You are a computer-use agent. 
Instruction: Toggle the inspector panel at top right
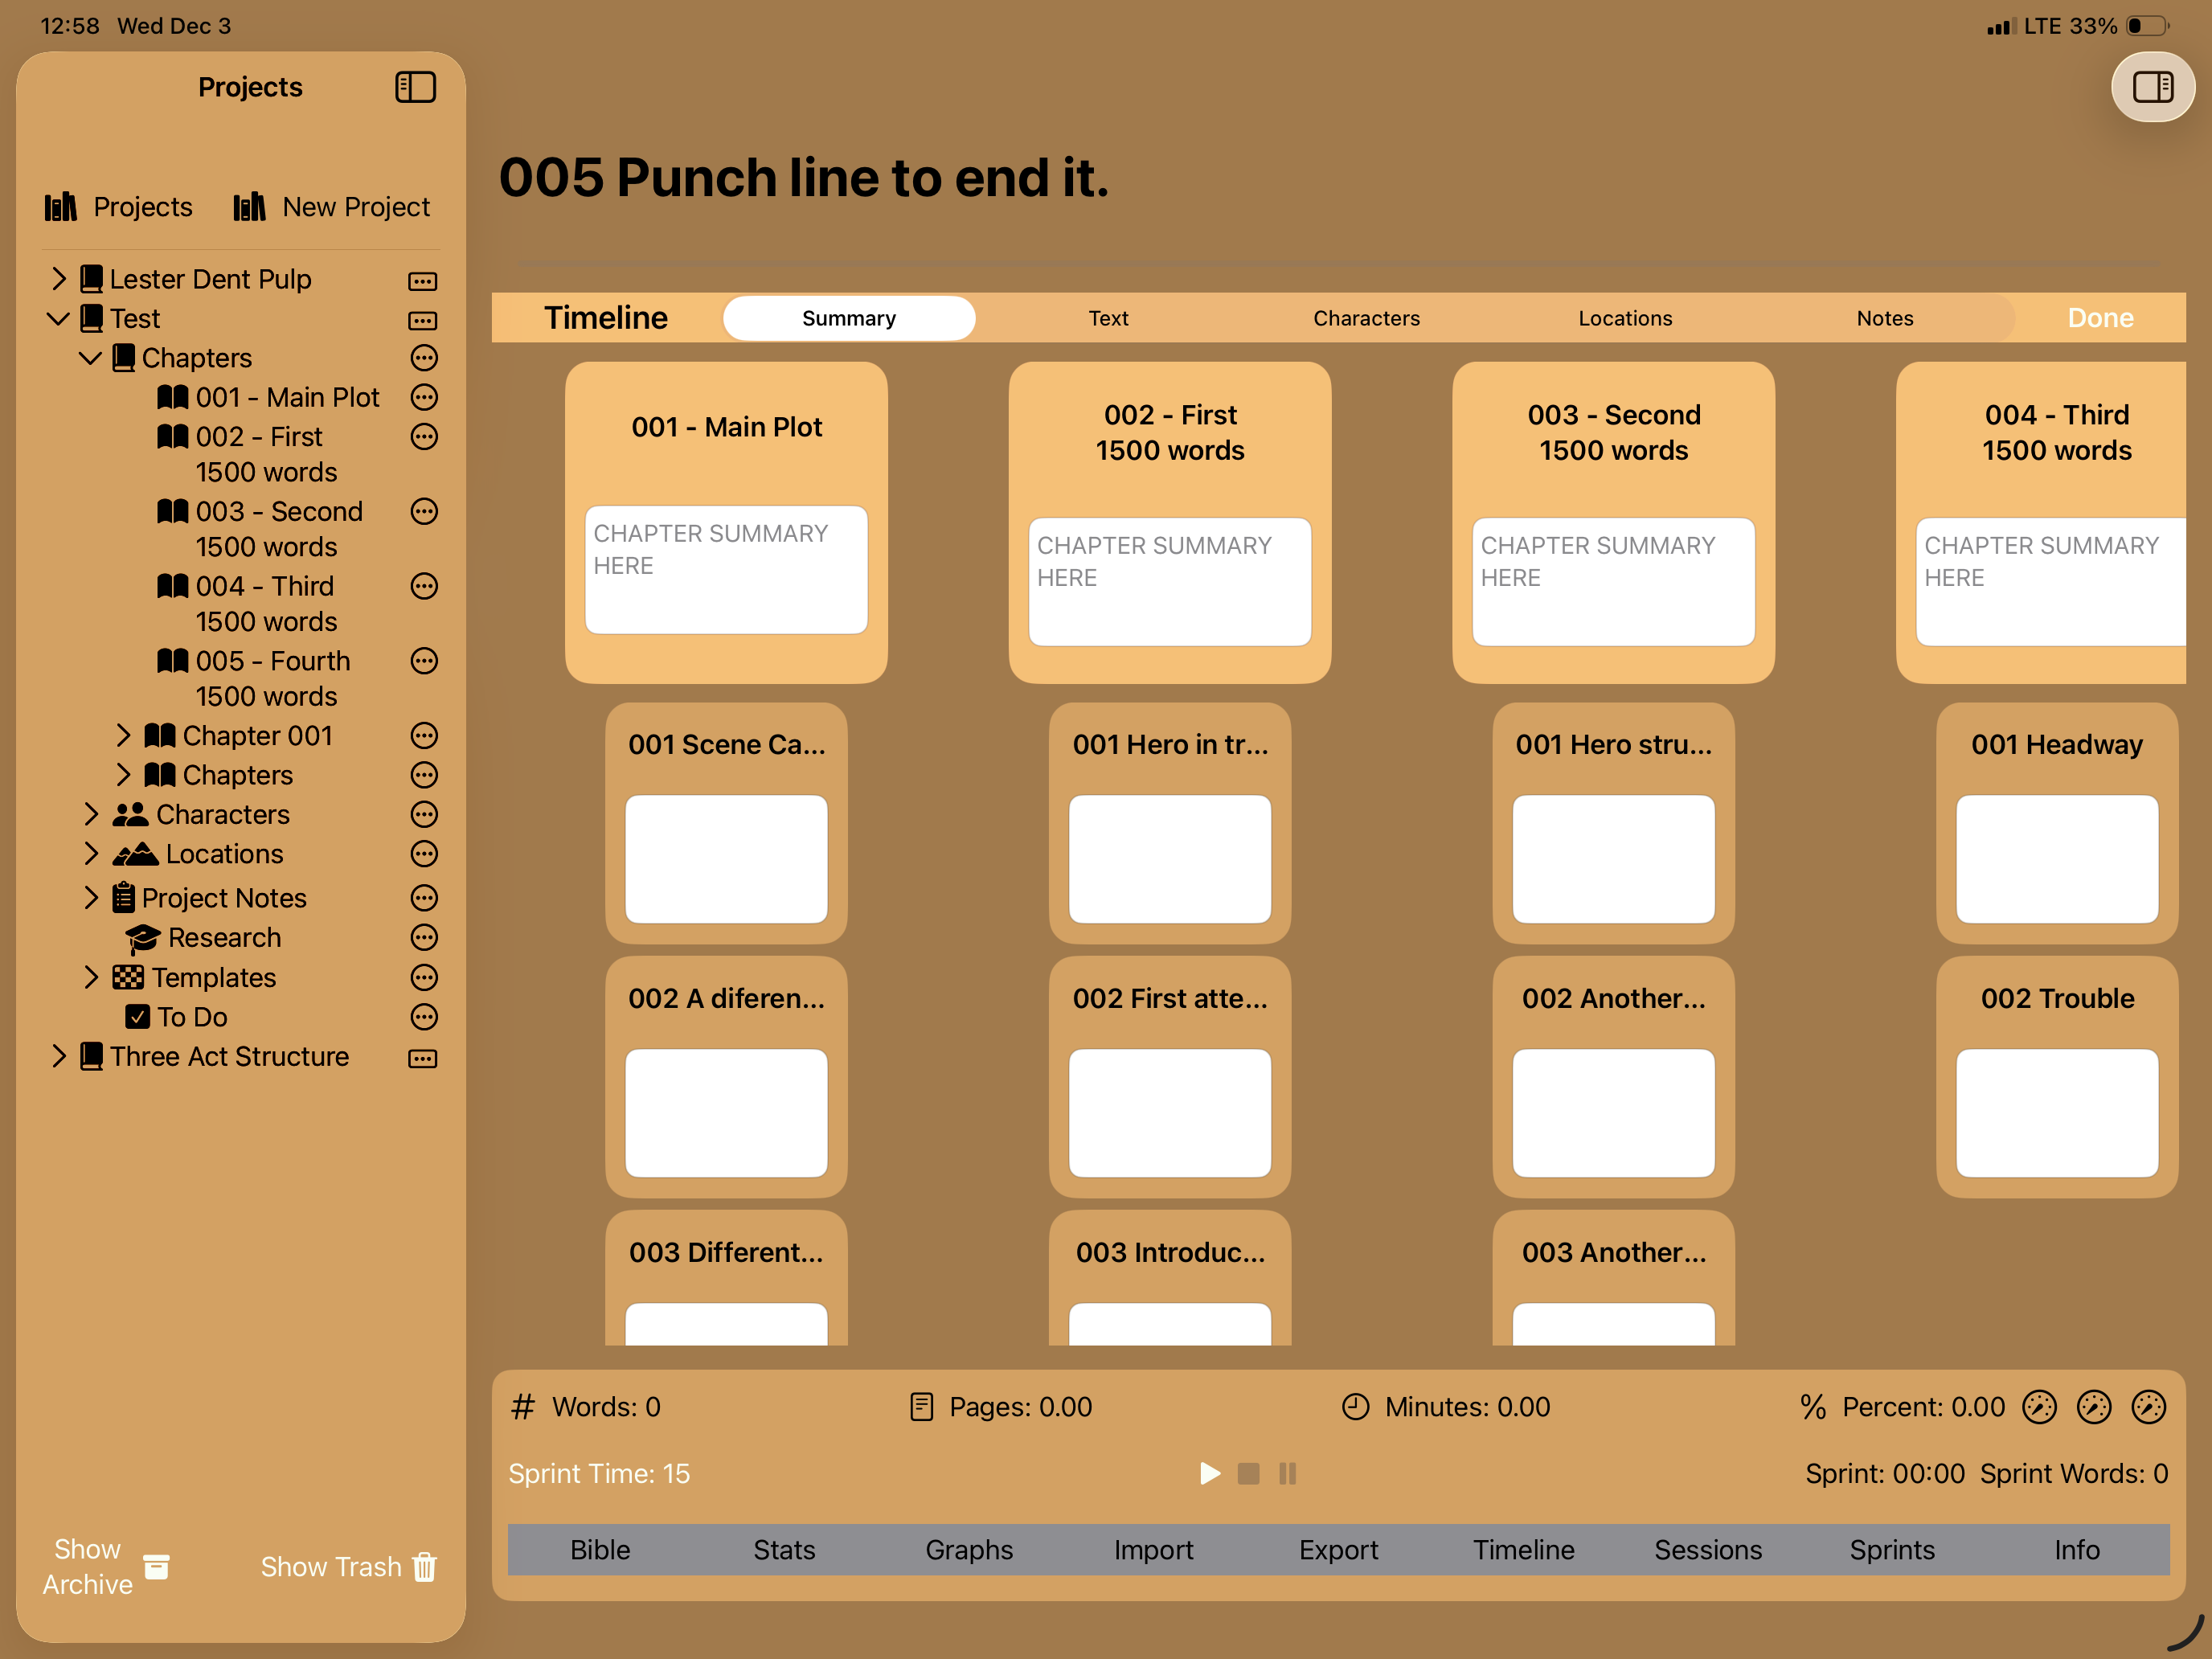pos(2153,87)
